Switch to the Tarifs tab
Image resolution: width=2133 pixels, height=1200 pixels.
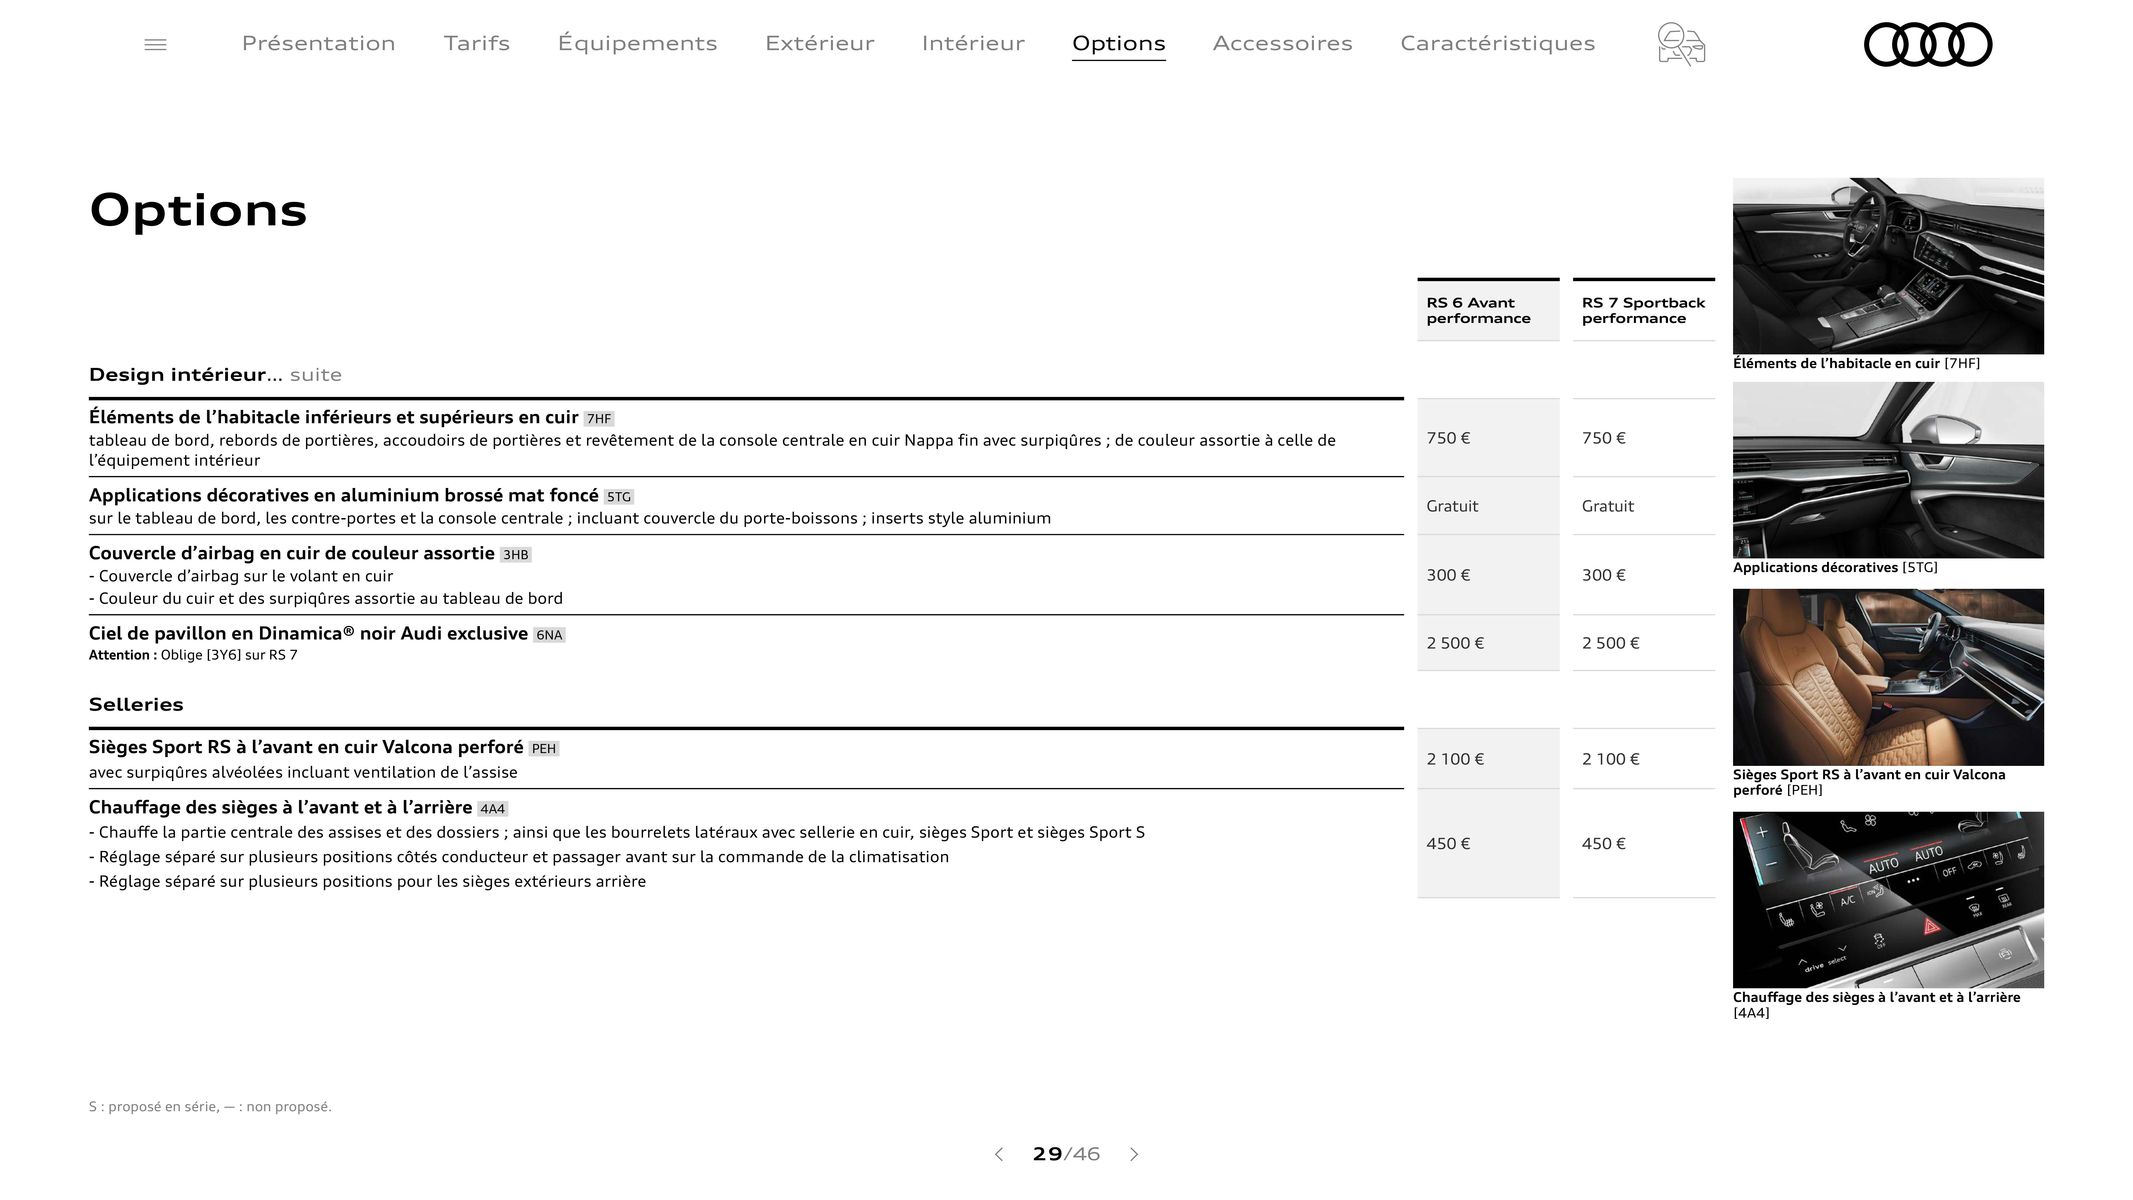coord(477,43)
